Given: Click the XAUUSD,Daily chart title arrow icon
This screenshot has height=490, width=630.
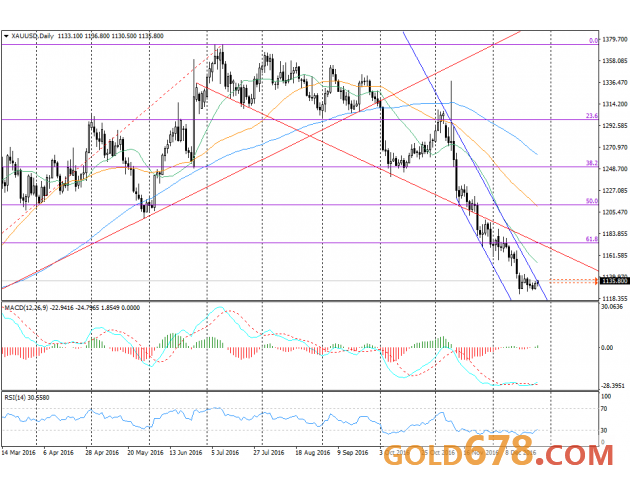Looking at the screenshot, I should pyautogui.click(x=7, y=35).
